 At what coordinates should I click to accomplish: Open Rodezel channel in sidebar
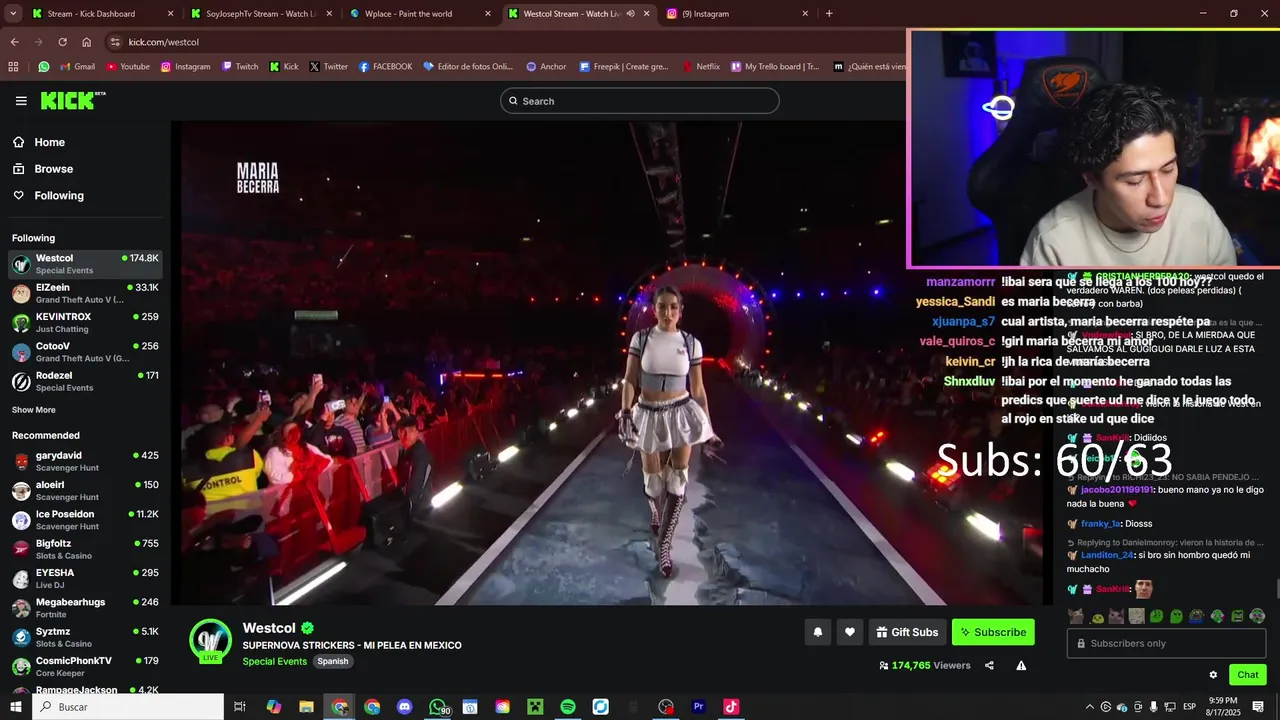[x=85, y=381]
